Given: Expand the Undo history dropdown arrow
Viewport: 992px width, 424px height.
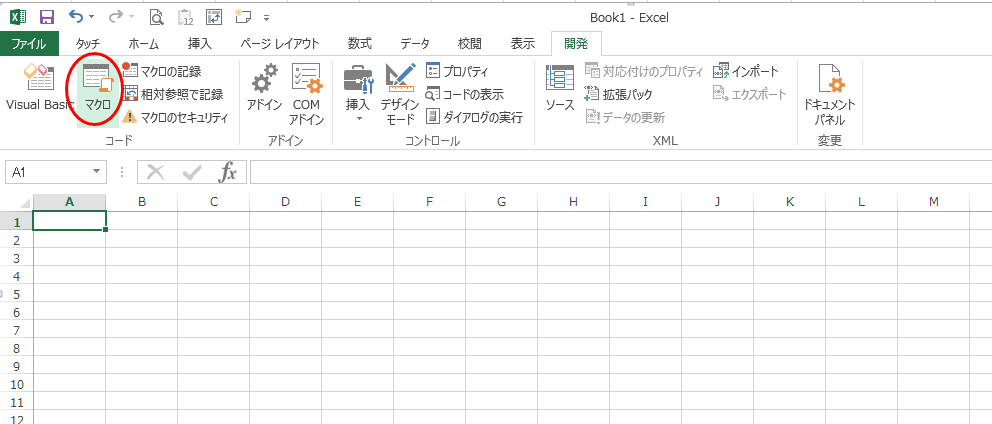Looking at the screenshot, I should tap(92, 18).
